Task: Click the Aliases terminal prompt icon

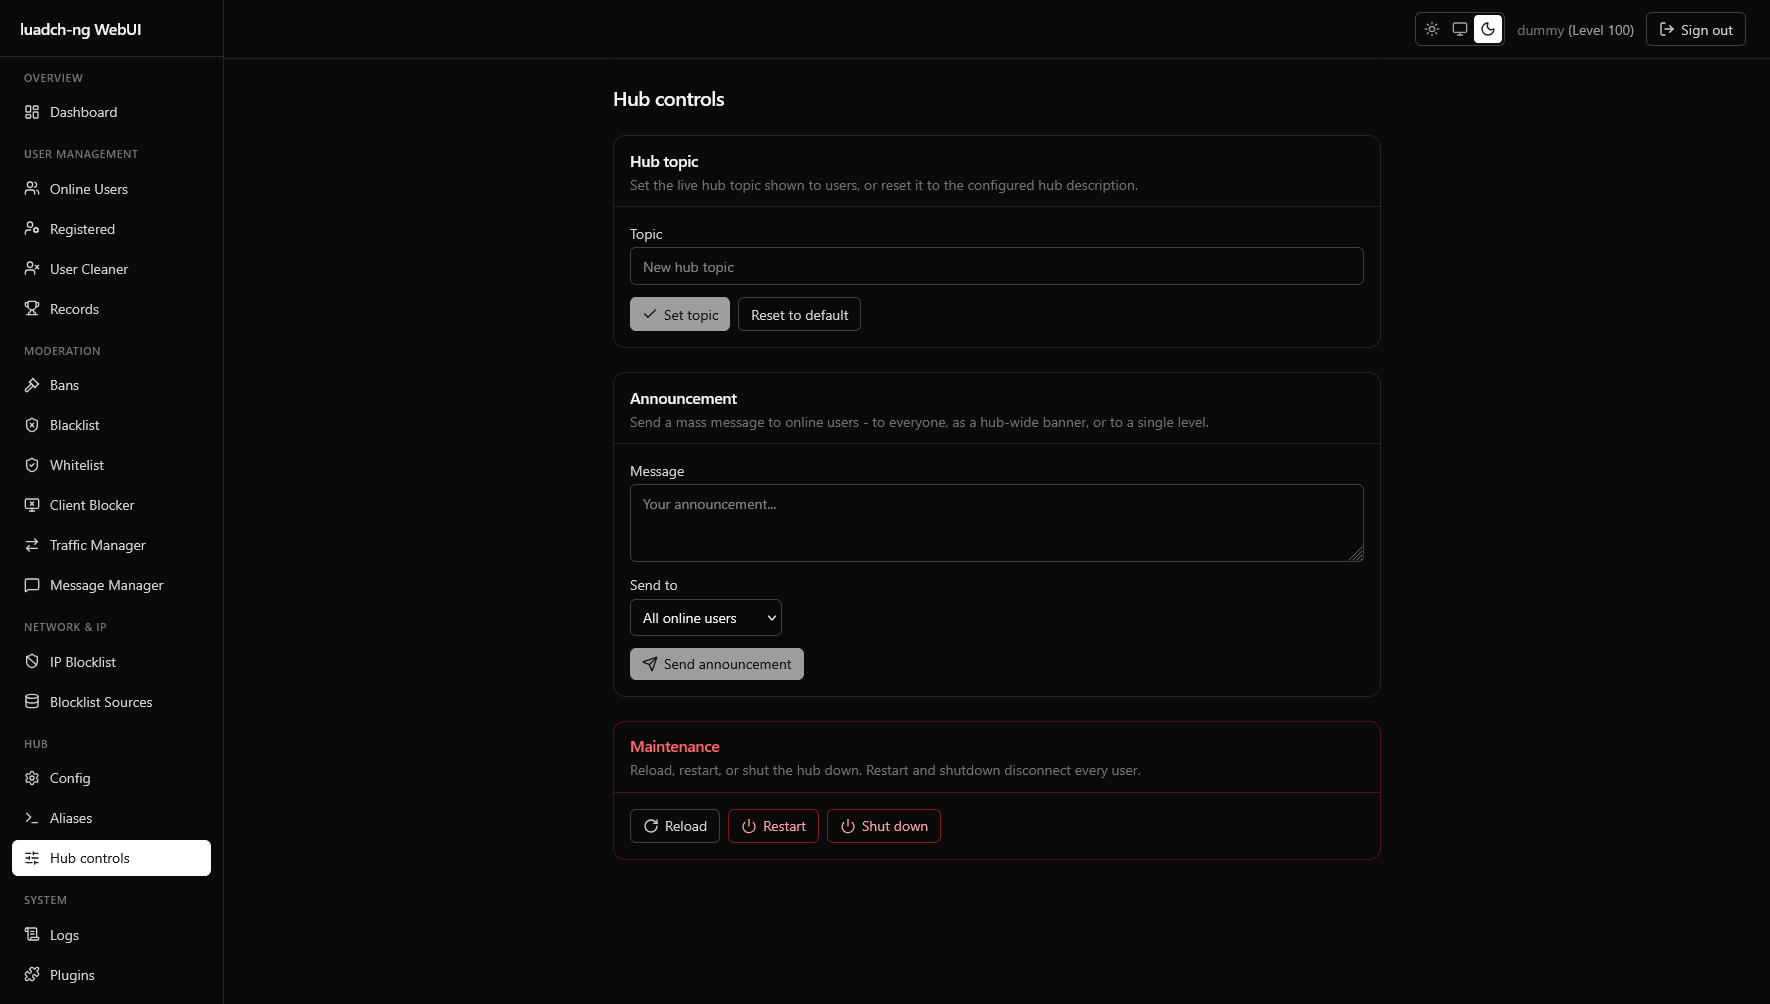Action: (x=32, y=818)
